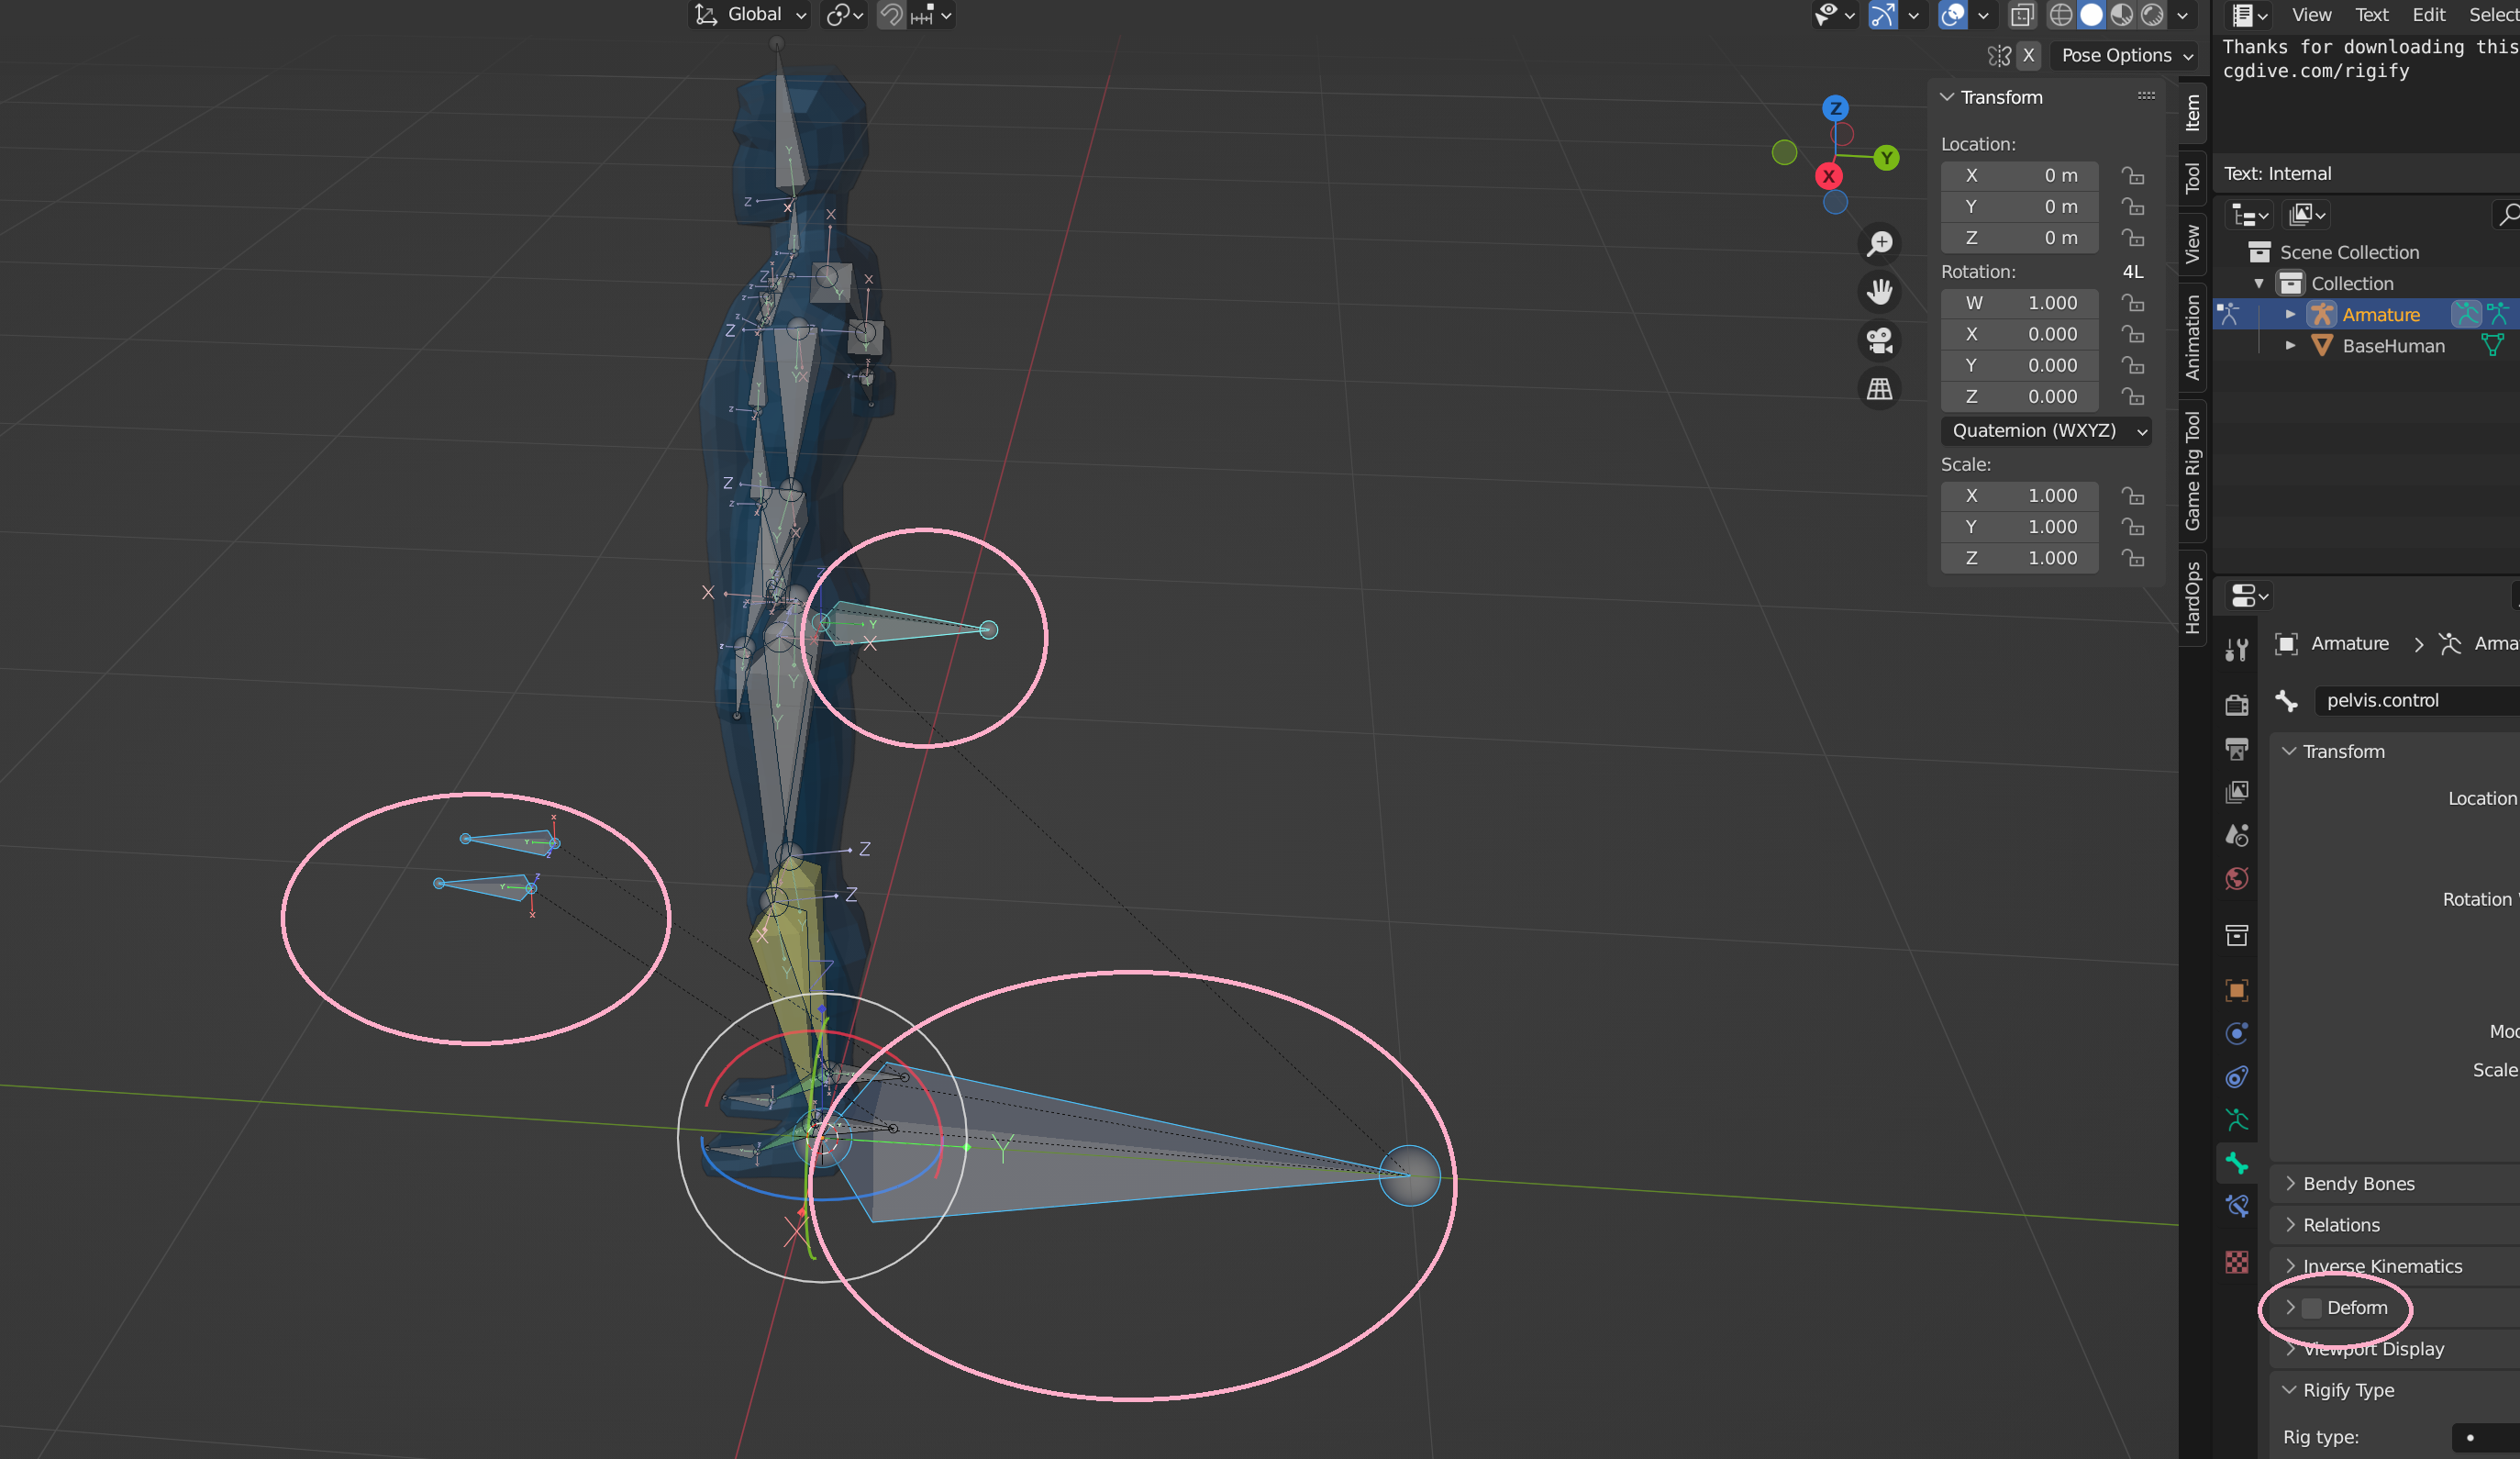2520x1459 pixels.
Task: Toggle perspective/orthographic grid view button
Action: click(x=1879, y=389)
